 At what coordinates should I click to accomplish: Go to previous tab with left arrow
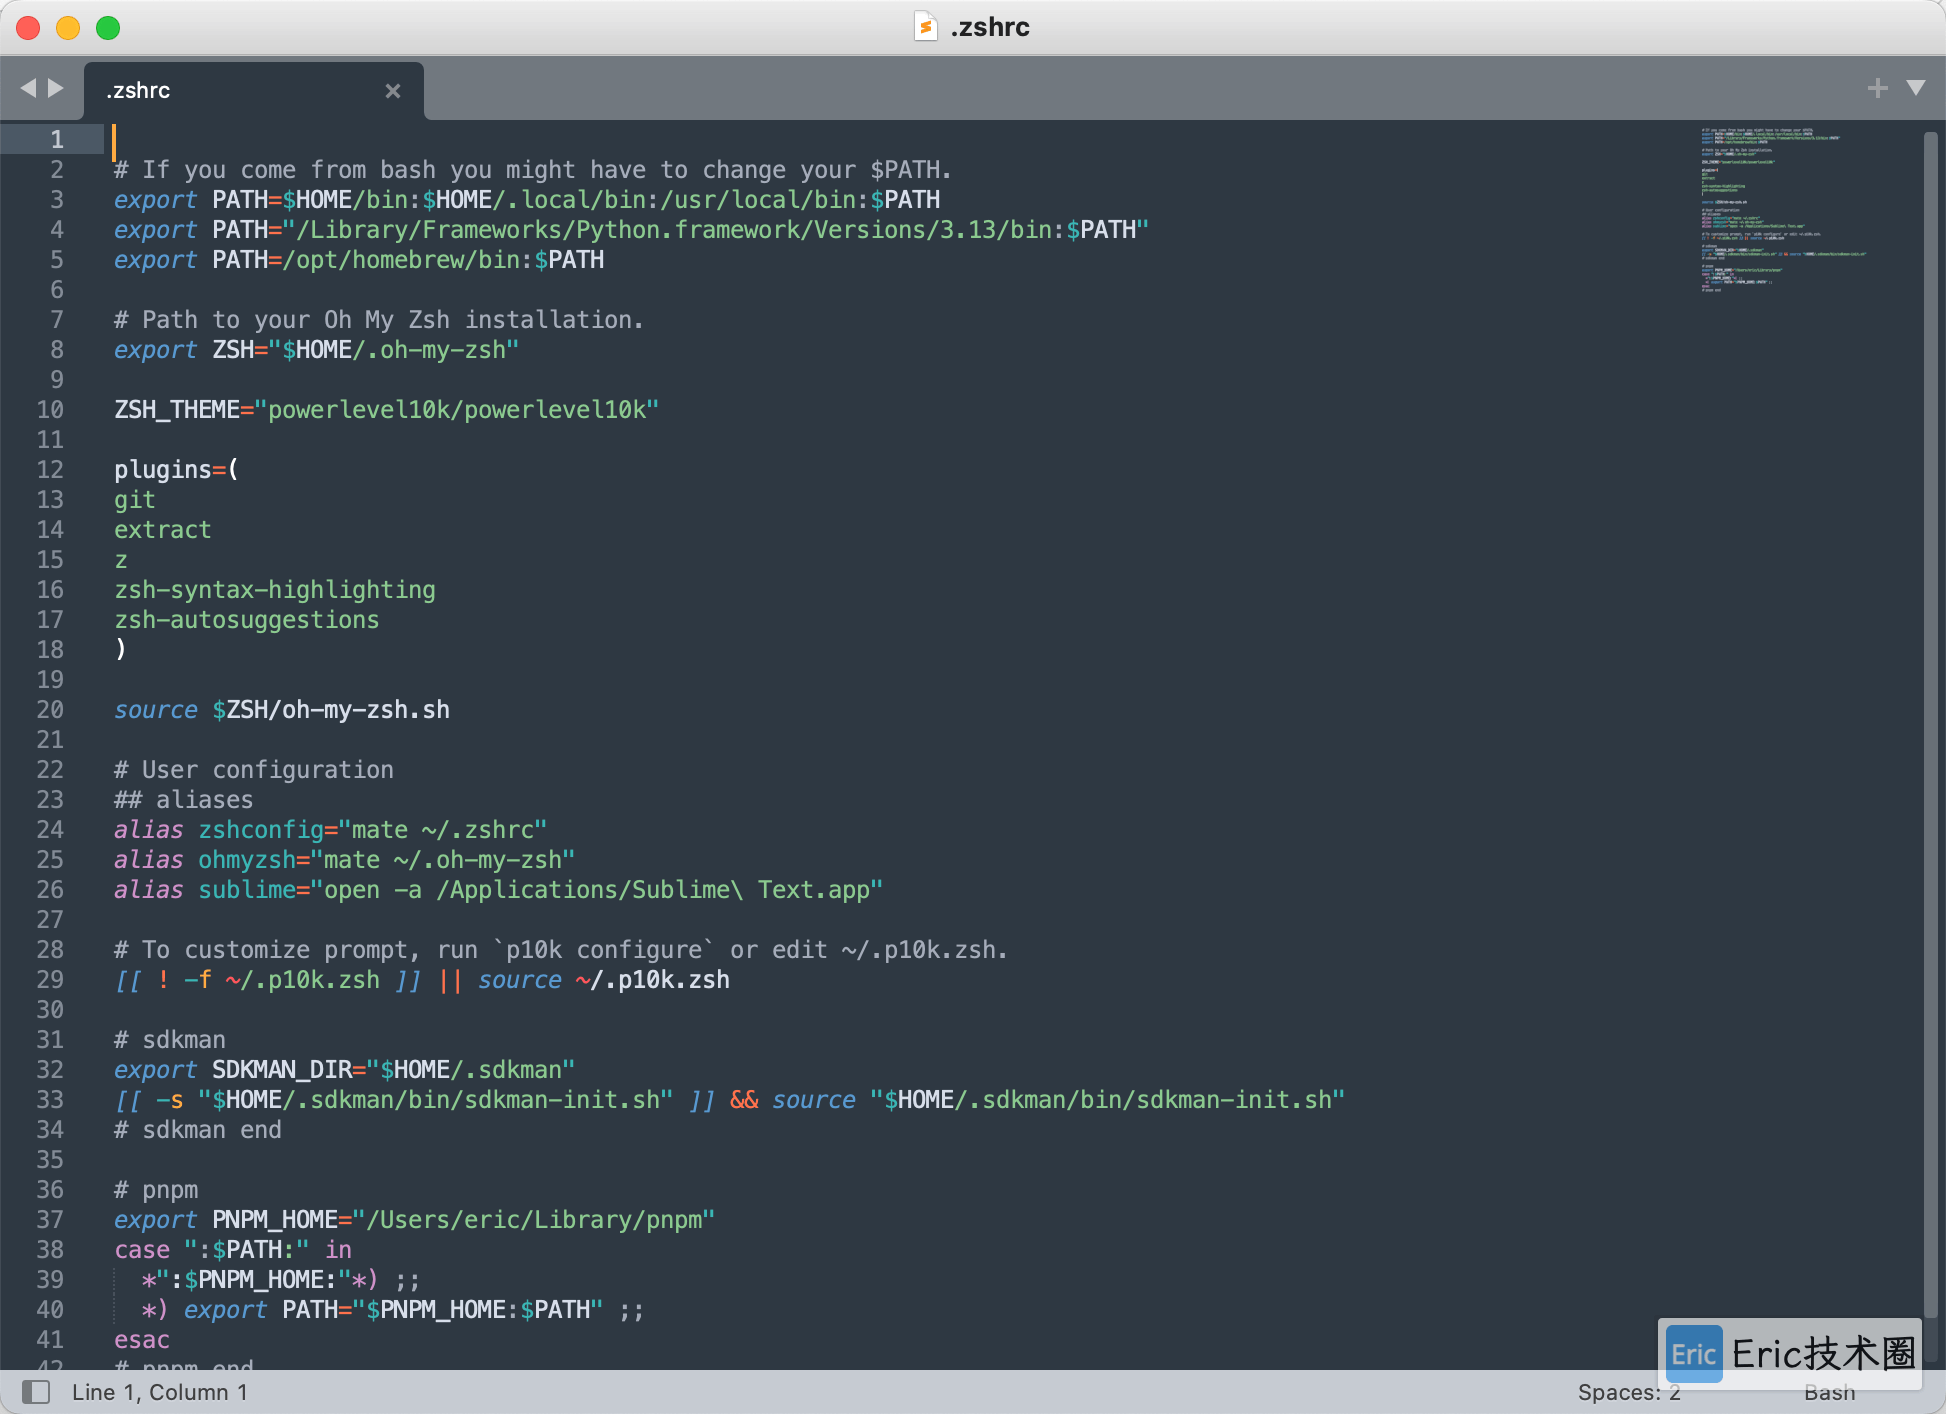[28, 88]
